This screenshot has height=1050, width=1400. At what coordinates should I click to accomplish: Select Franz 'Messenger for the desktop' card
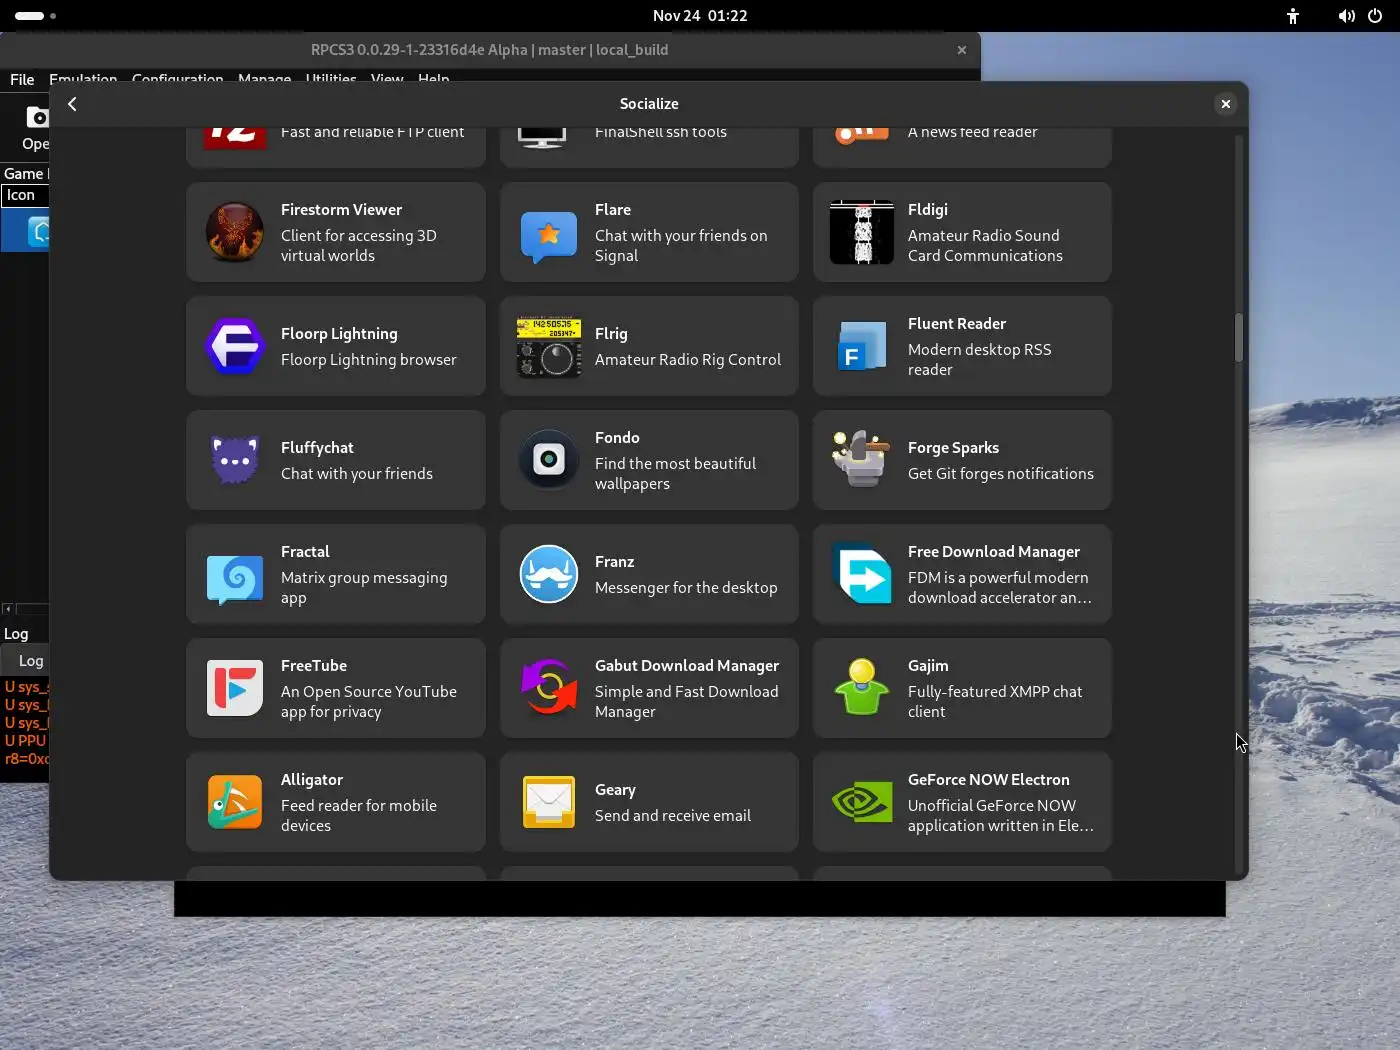click(x=649, y=574)
